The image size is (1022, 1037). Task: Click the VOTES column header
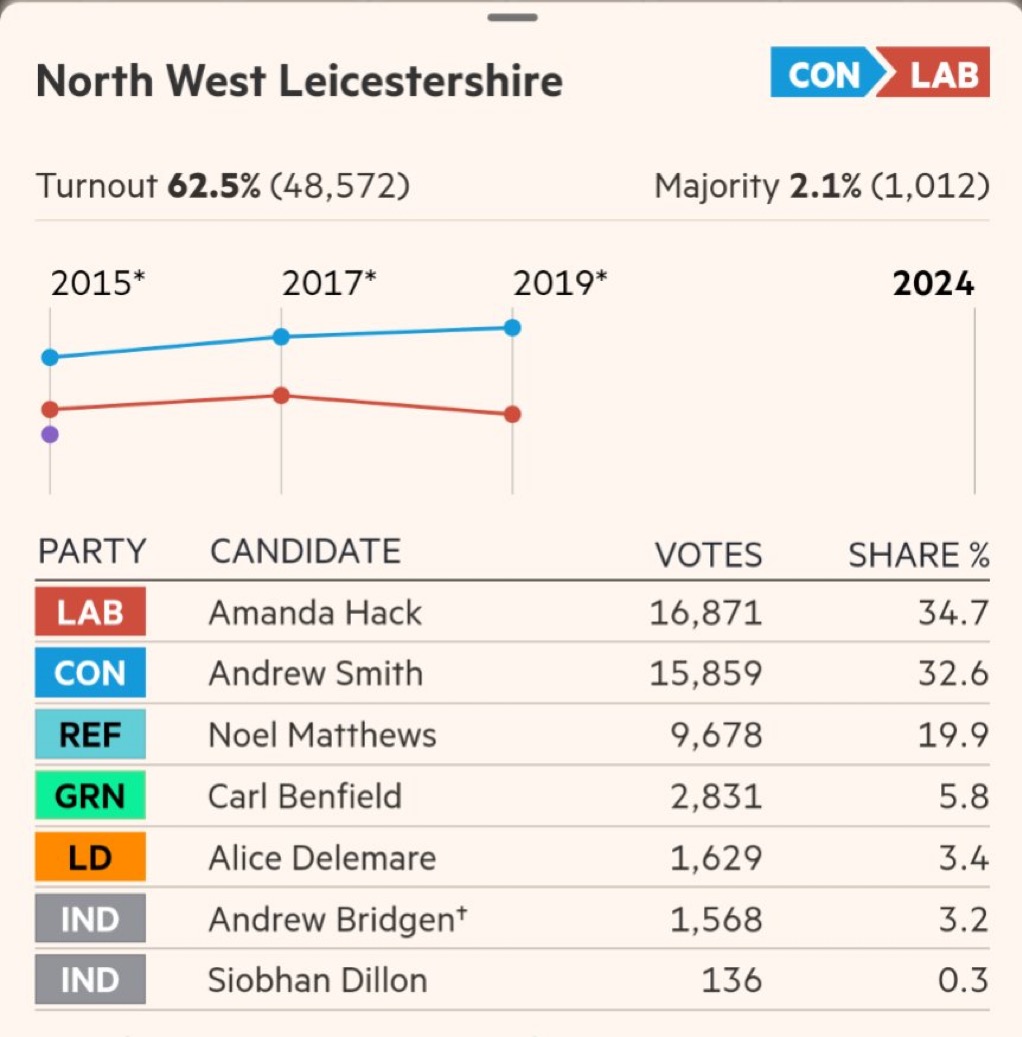(708, 554)
